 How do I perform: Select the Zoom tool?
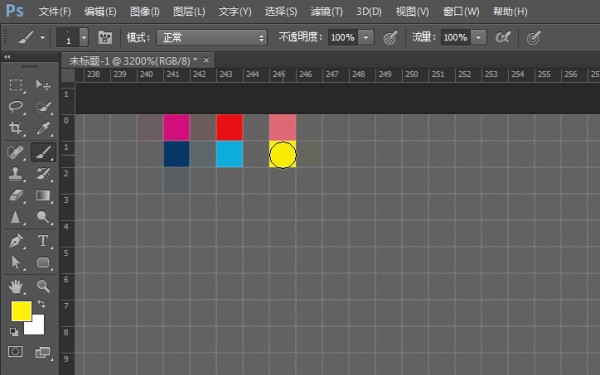click(43, 286)
